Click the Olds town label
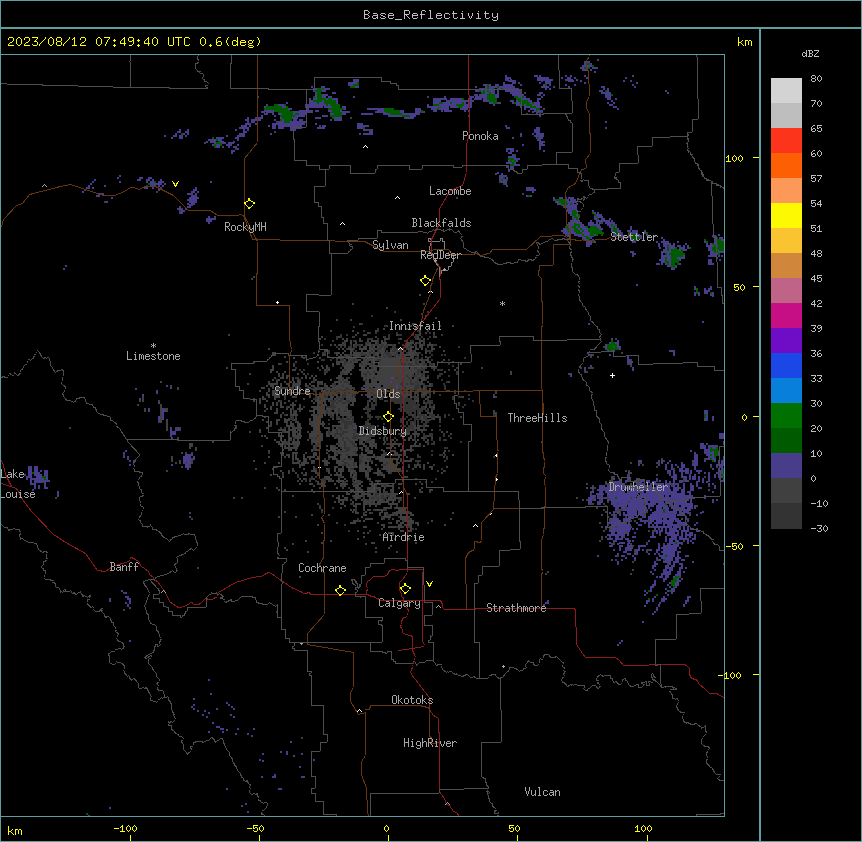The height and width of the screenshot is (842, 862). point(388,394)
